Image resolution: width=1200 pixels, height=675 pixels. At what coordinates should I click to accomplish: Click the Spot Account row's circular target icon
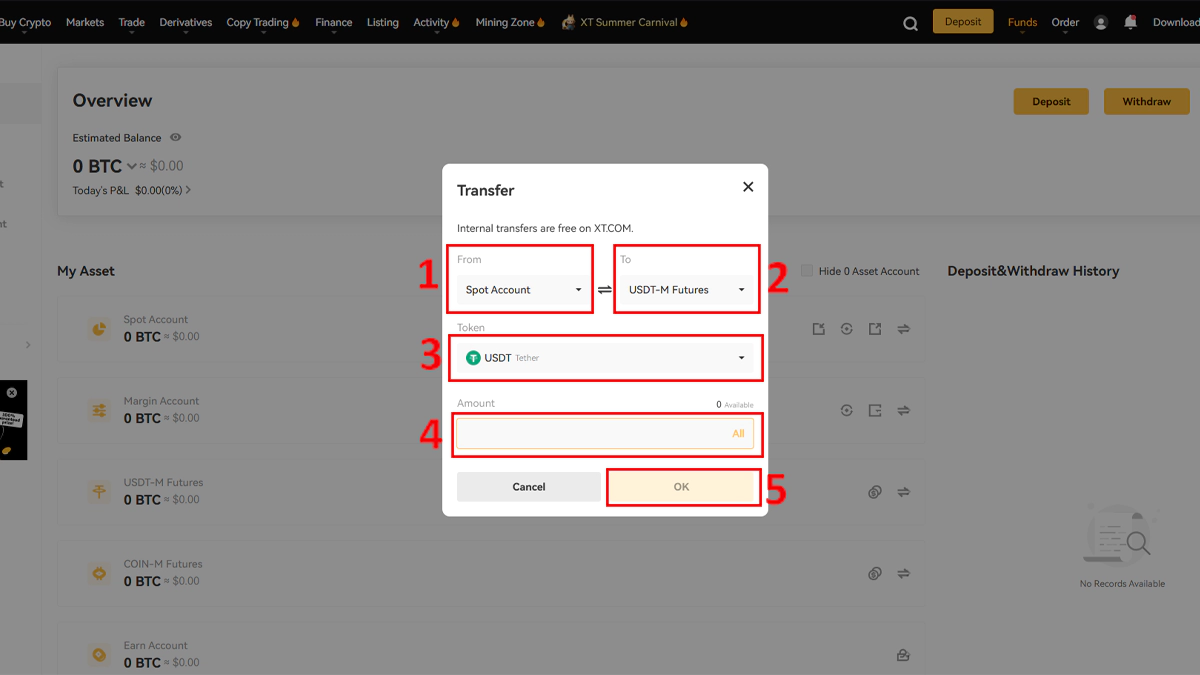click(x=847, y=329)
